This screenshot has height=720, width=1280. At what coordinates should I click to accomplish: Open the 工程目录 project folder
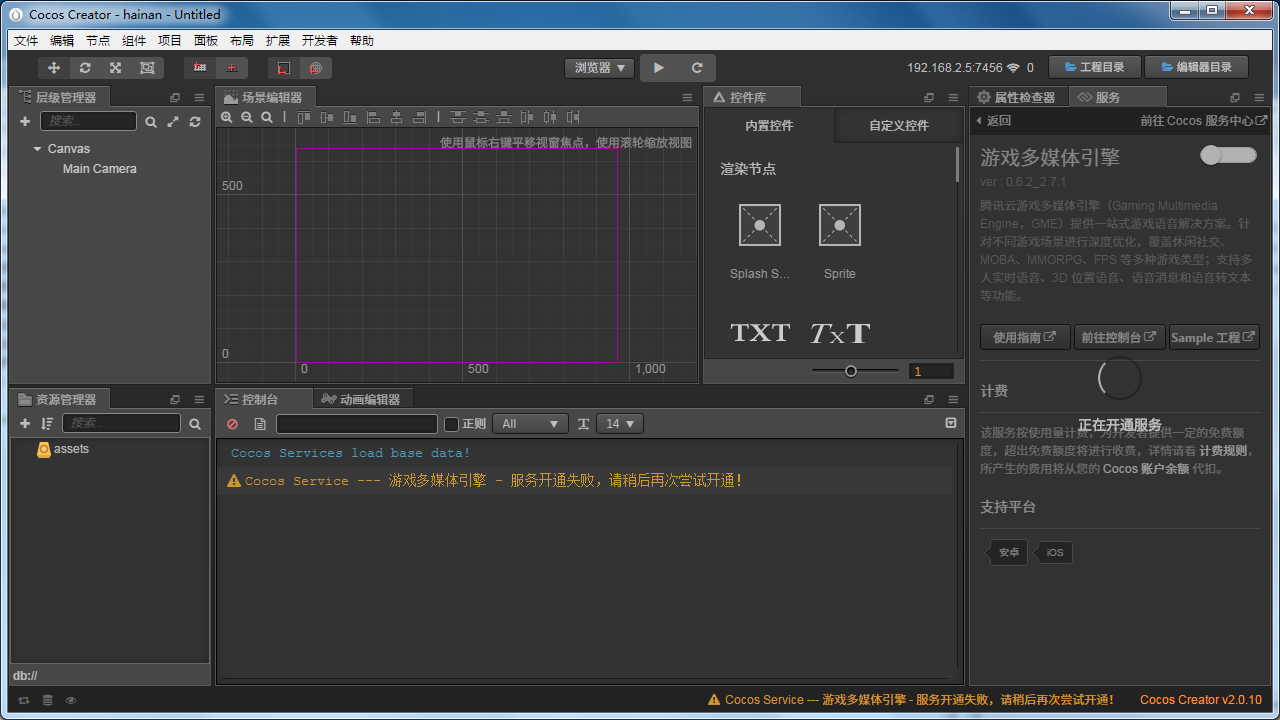(x=1093, y=67)
